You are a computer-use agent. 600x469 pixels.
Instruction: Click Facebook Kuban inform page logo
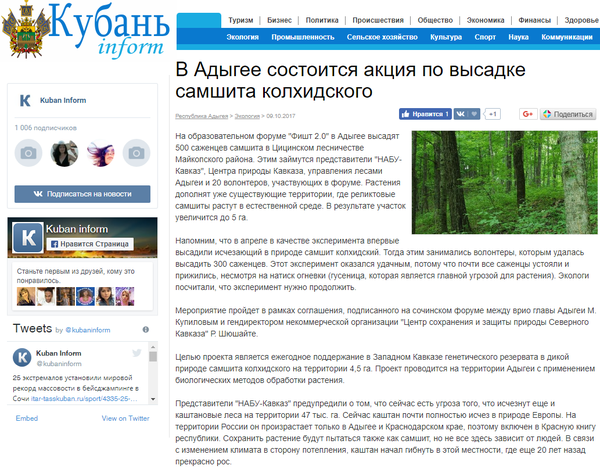click(x=28, y=238)
